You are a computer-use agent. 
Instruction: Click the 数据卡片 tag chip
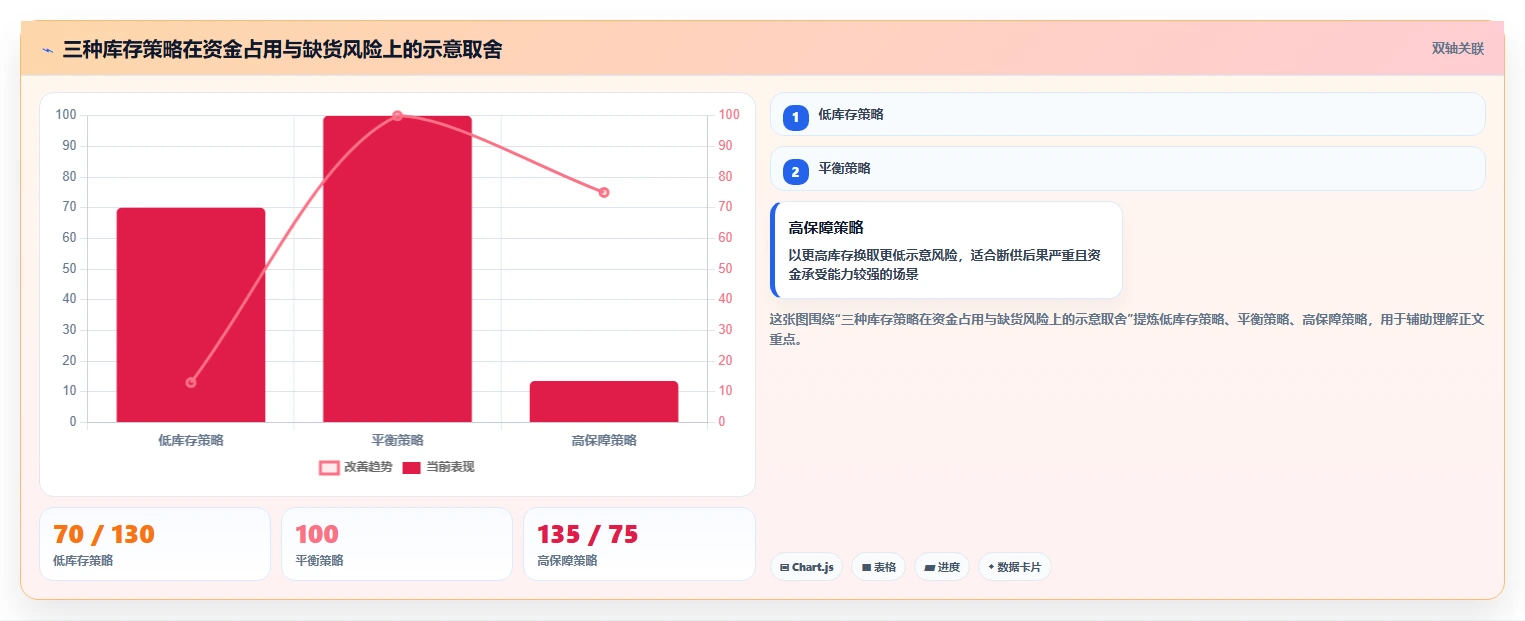coord(1014,567)
